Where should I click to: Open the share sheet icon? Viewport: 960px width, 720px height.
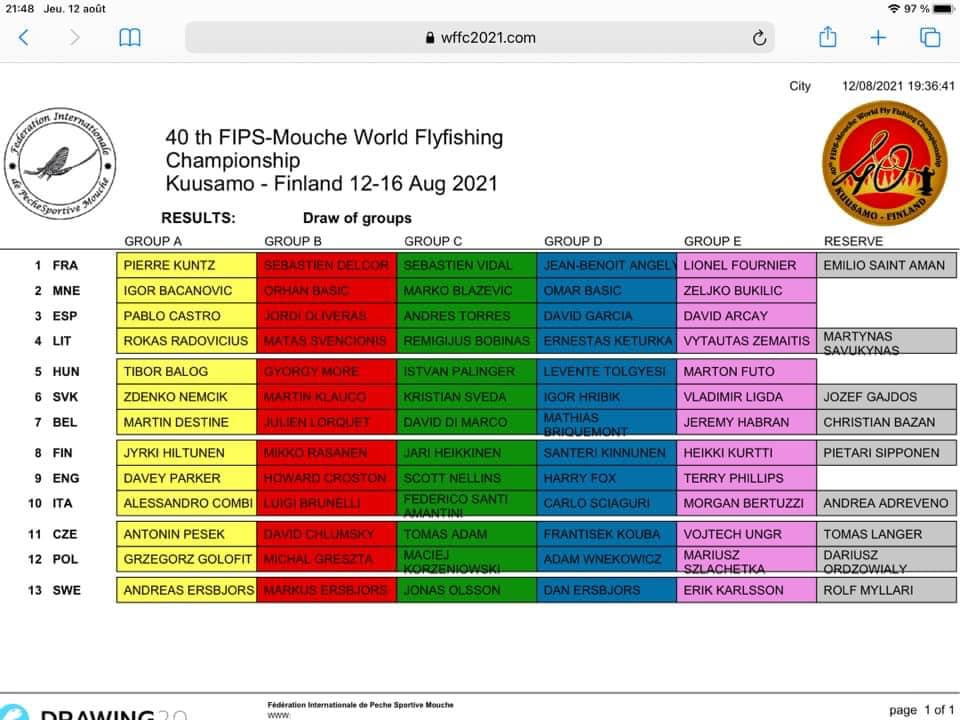coord(827,37)
